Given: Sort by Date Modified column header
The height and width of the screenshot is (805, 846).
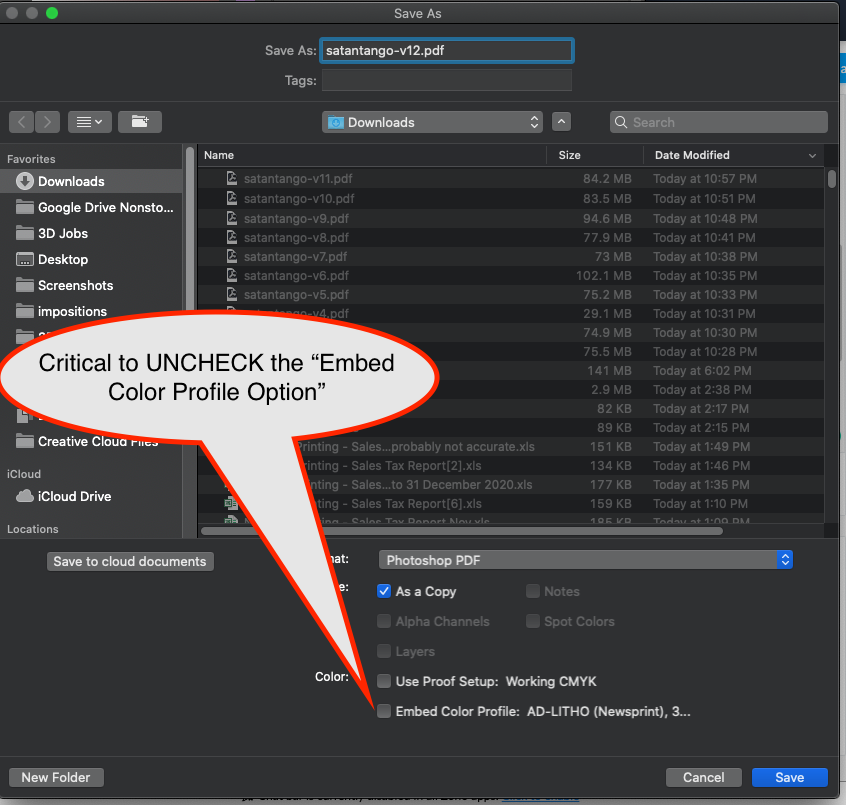Looking at the screenshot, I should [692, 155].
